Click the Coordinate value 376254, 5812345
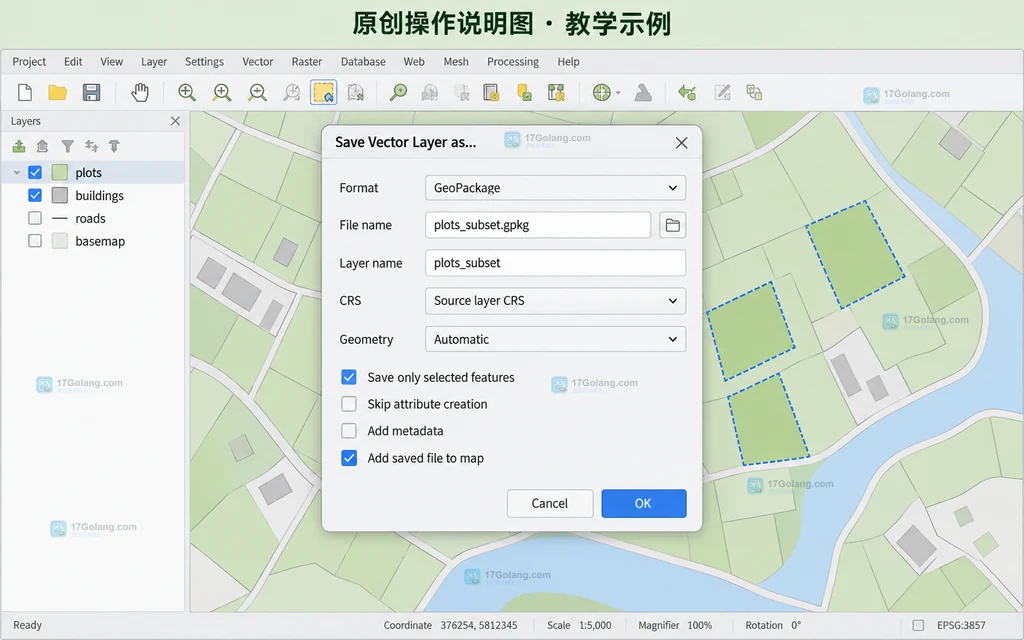The height and width of the screenshot is (640, 1024). 478,625
